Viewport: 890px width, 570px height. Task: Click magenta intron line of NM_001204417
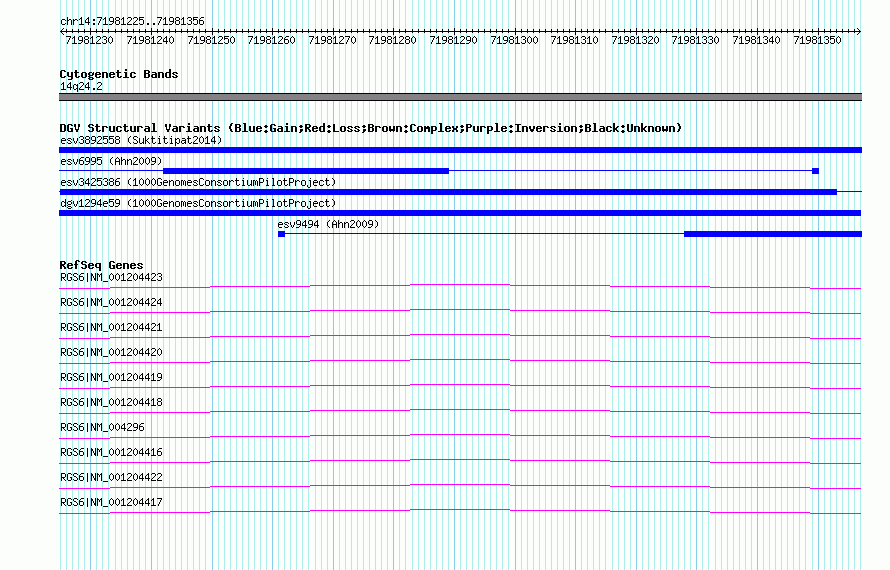(x=460, y=510)
